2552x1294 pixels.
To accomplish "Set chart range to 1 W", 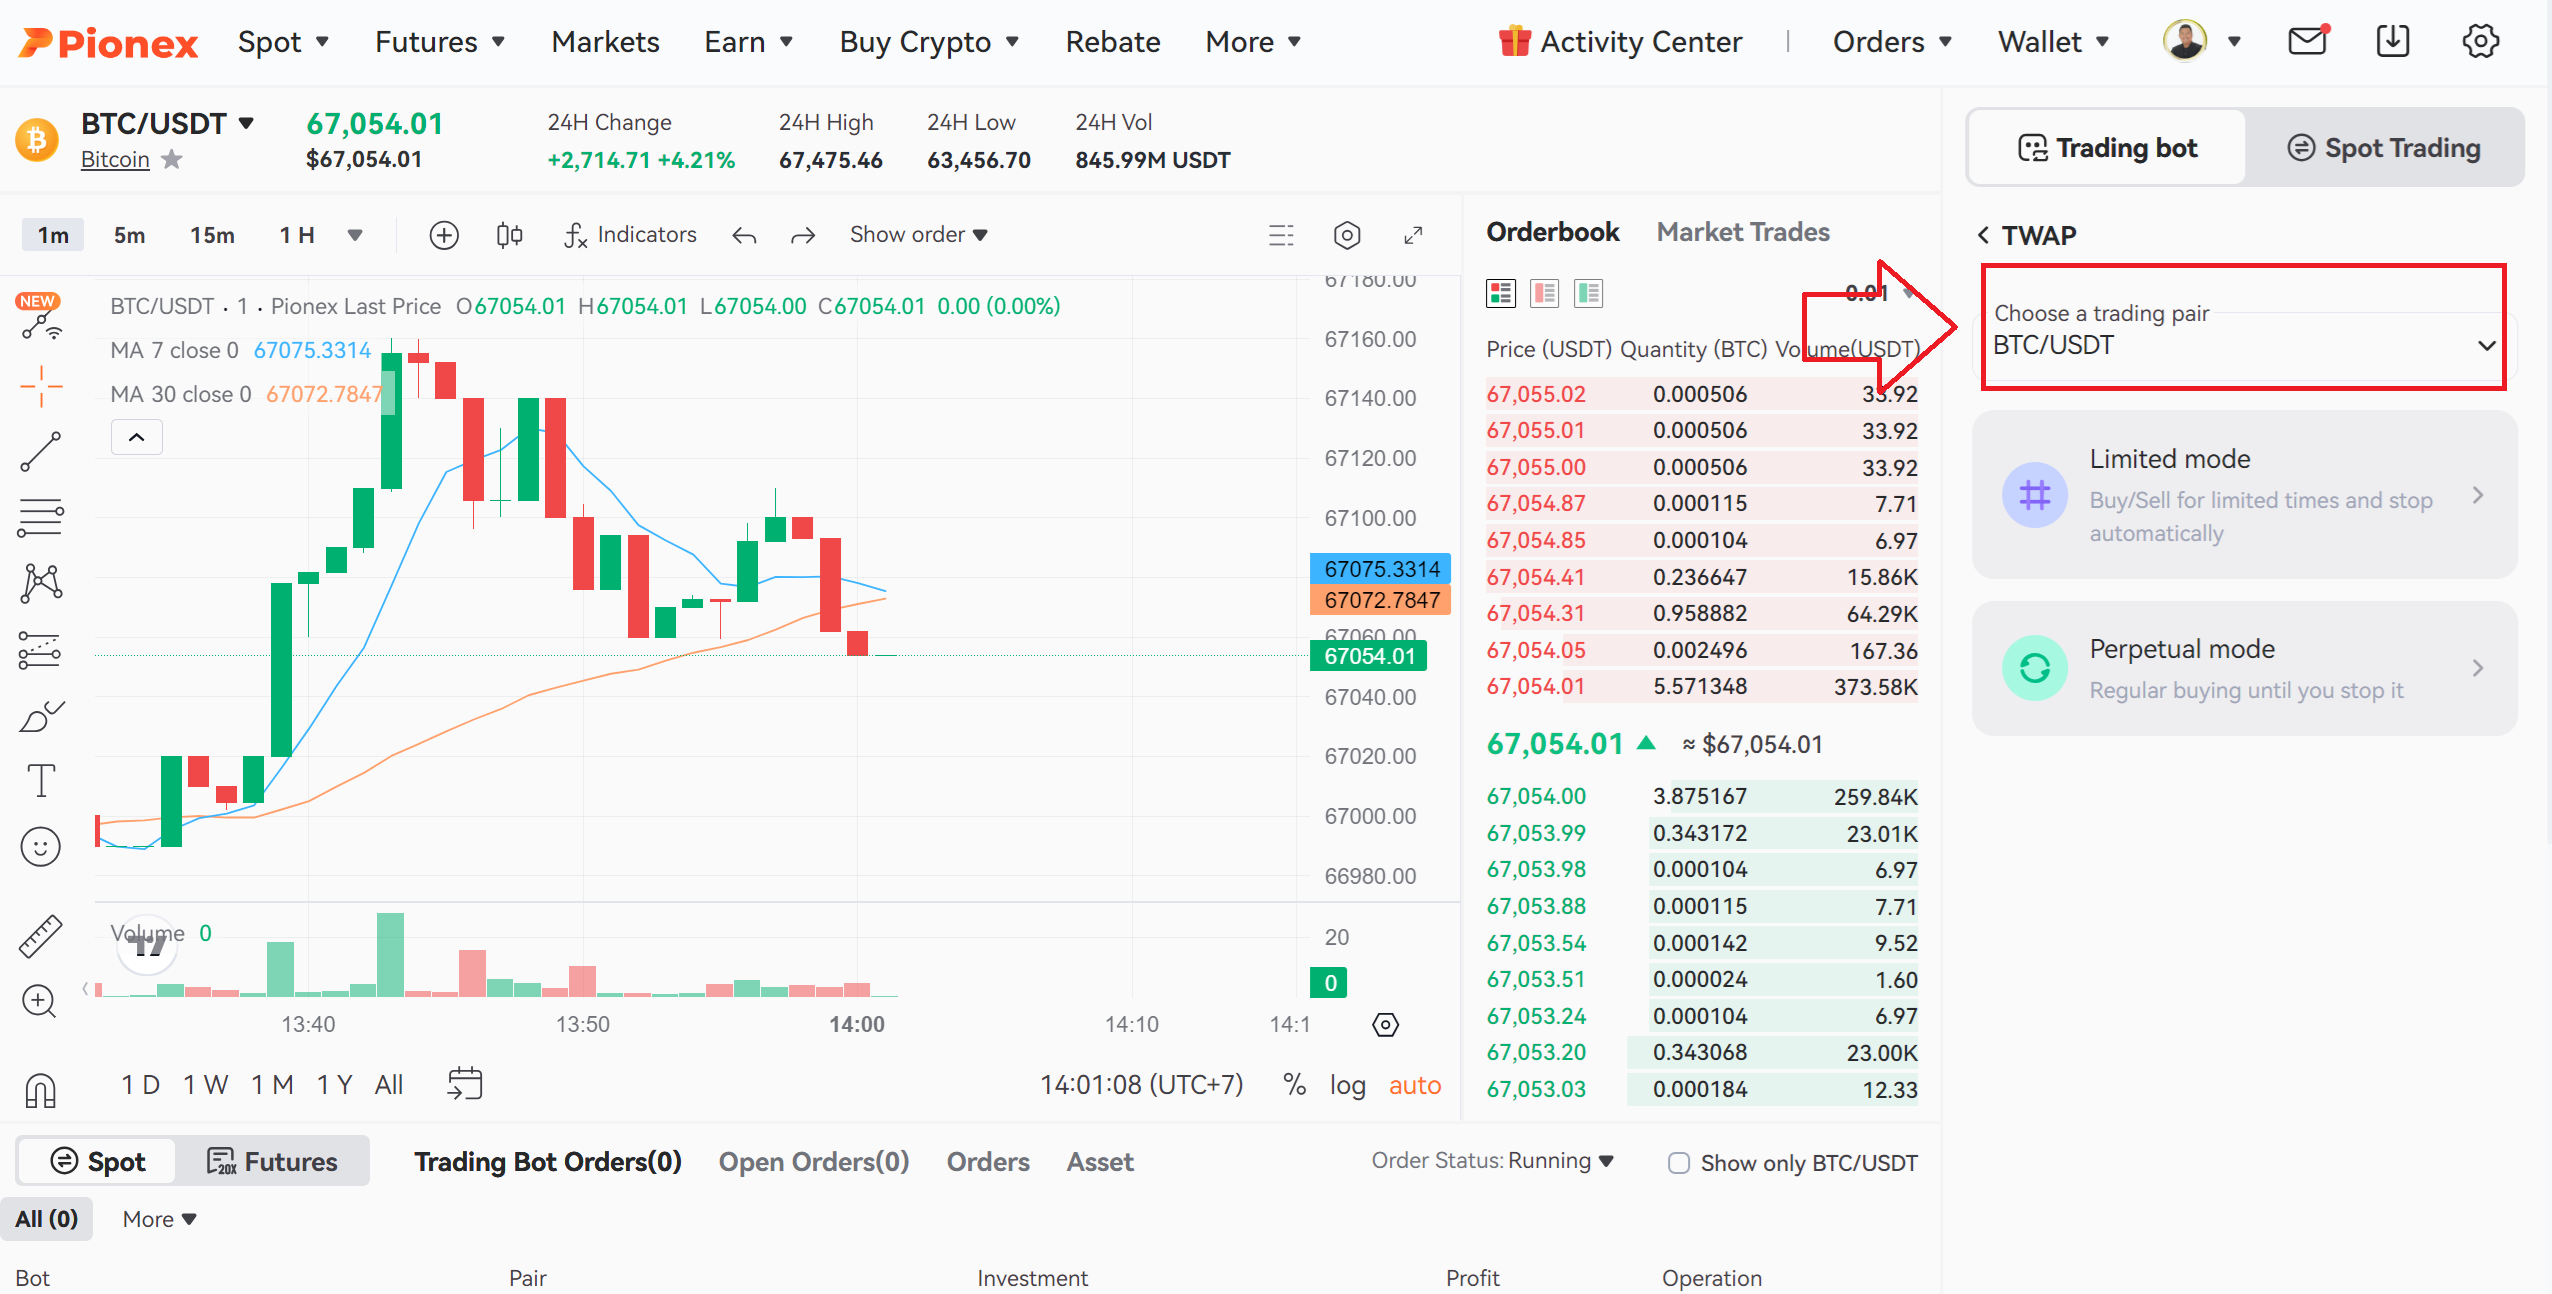I will [x=206, y=1085].
